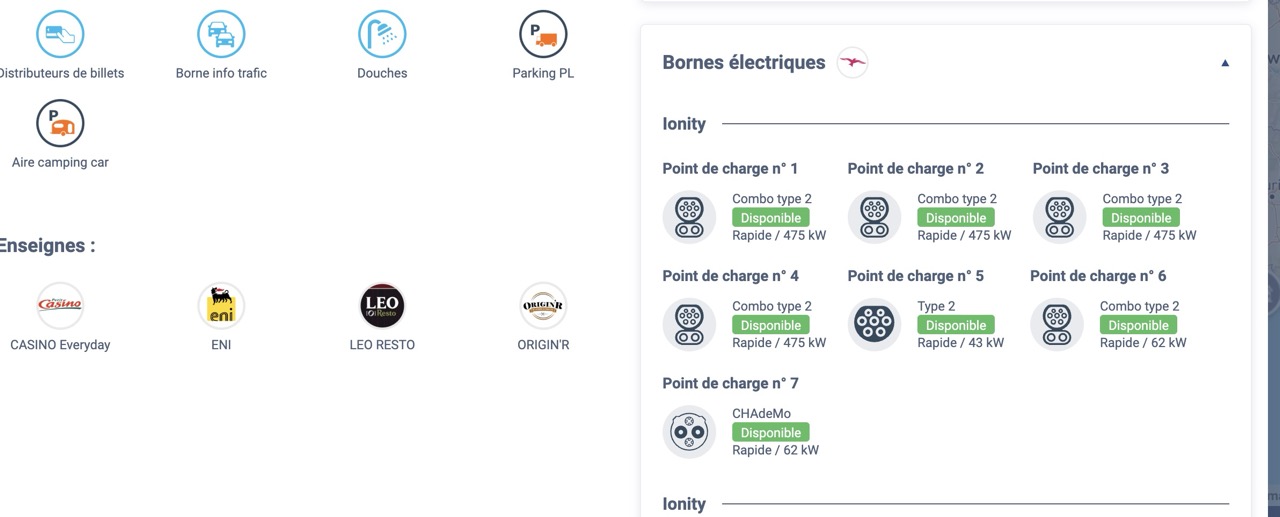Select Point de charge n° 2 heading

[915, 168]
